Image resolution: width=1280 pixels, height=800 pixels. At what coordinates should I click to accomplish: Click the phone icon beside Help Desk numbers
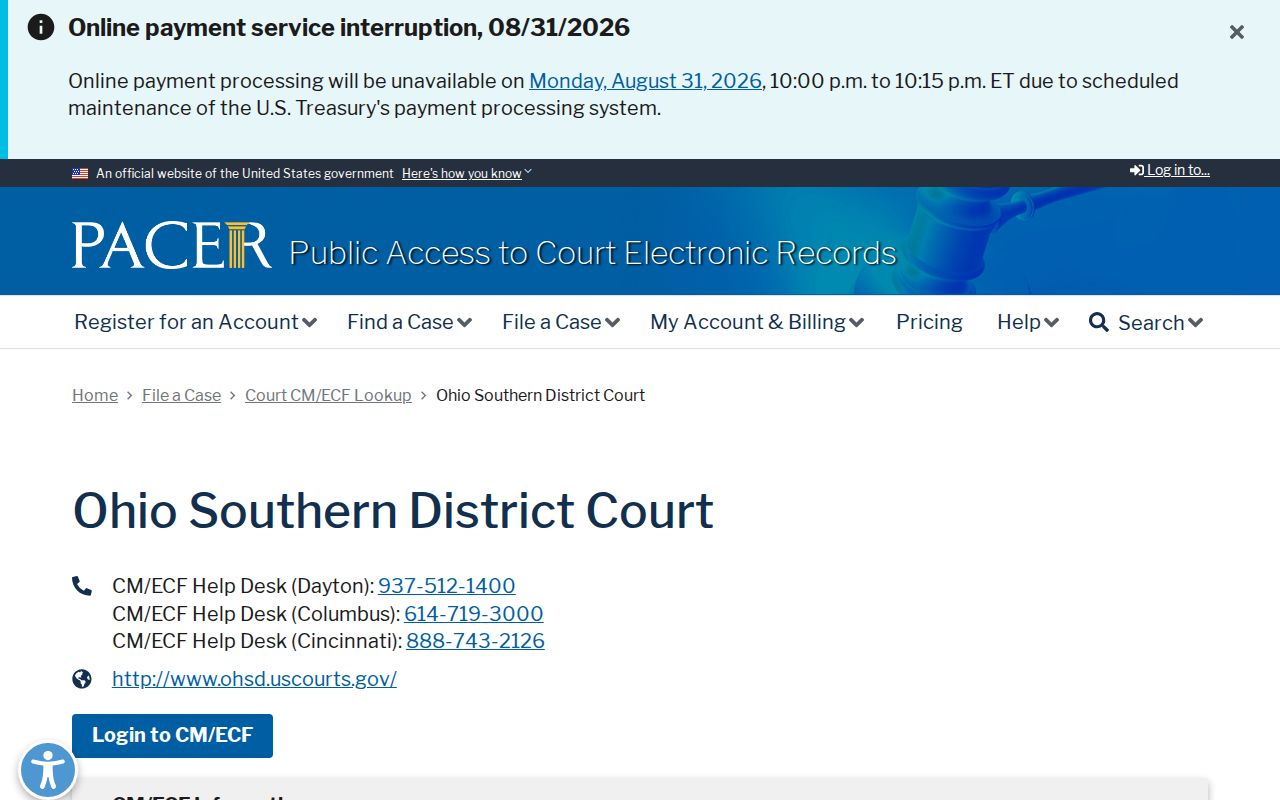[82, 586]
